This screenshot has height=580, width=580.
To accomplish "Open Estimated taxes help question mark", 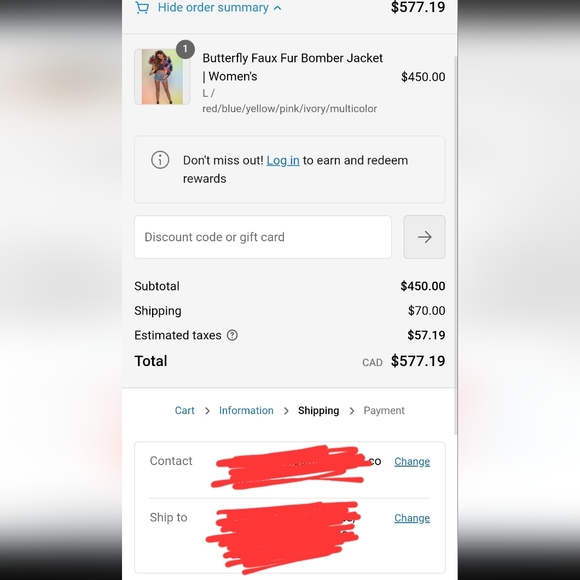I will (232, 335).
